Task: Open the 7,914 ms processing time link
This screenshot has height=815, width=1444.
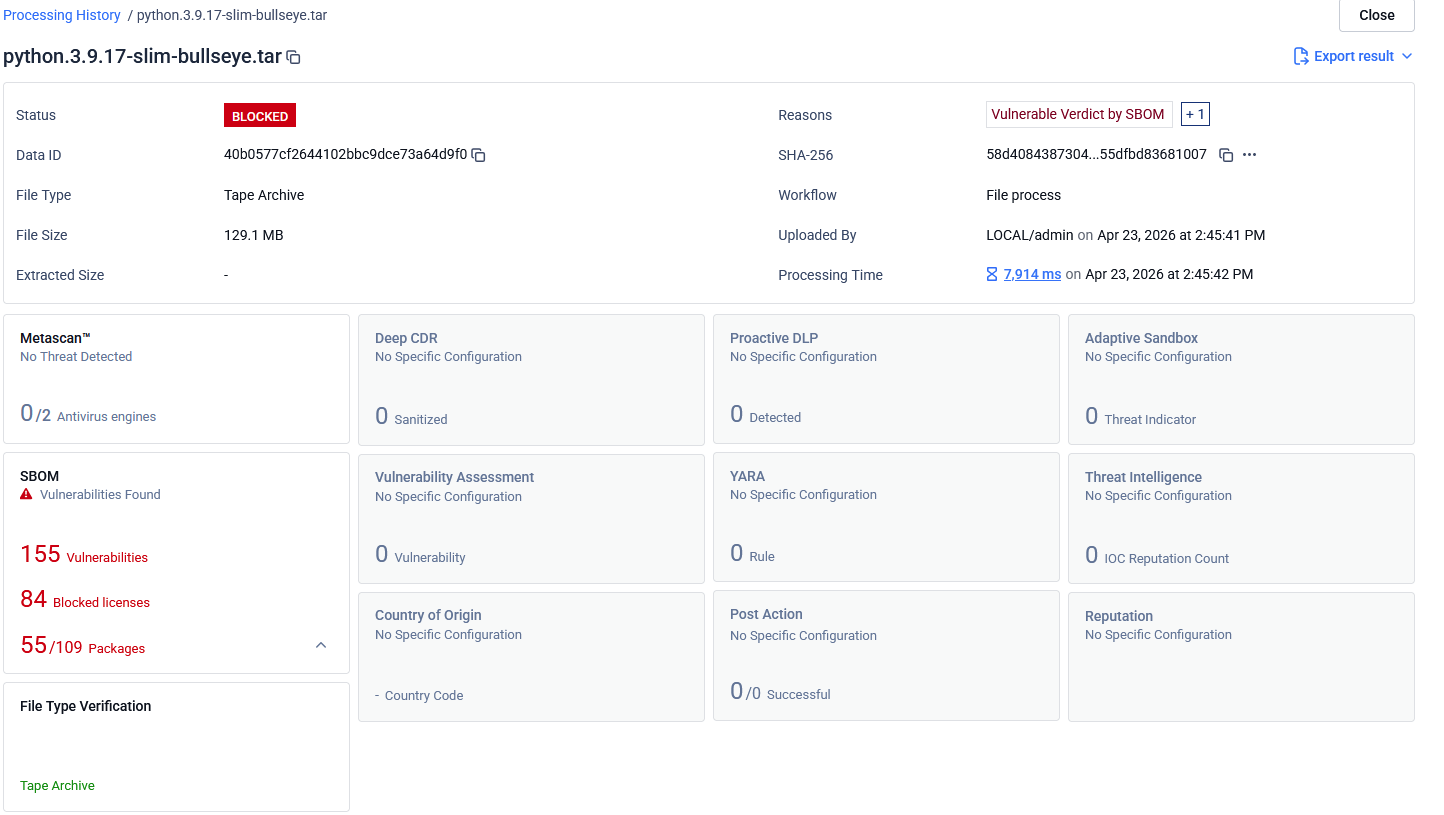Action: coord(1032,274)
